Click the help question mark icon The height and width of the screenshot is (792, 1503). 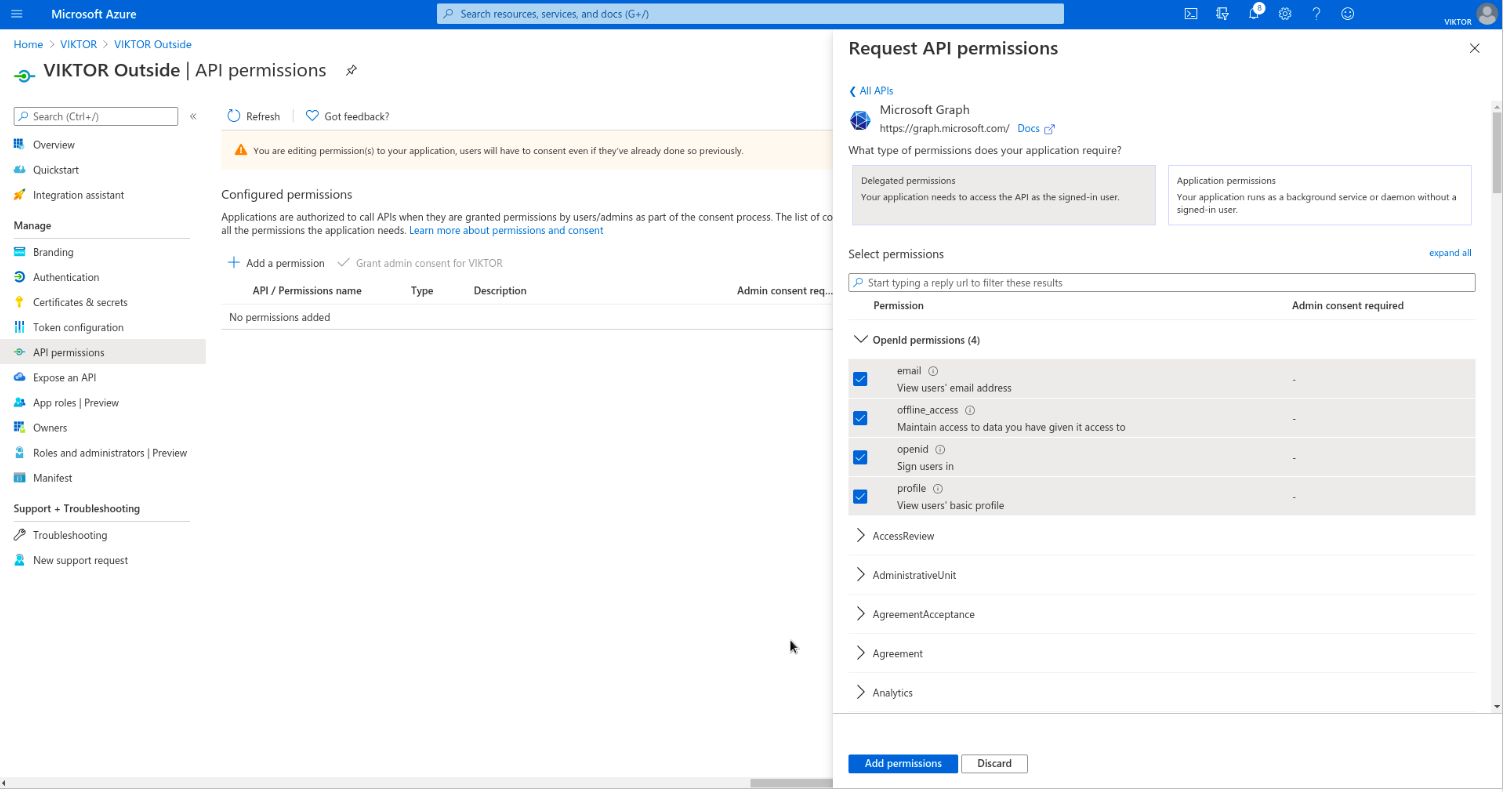(1316, 14)
